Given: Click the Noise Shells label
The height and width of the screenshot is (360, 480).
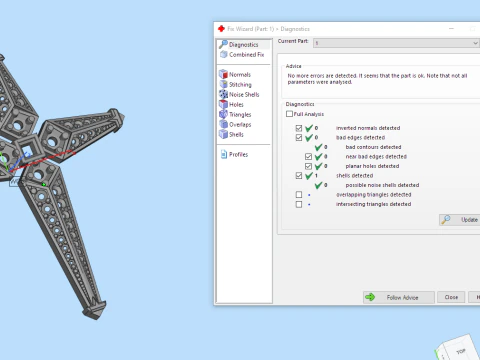Looking at the screenshot, I should [244, 95].
